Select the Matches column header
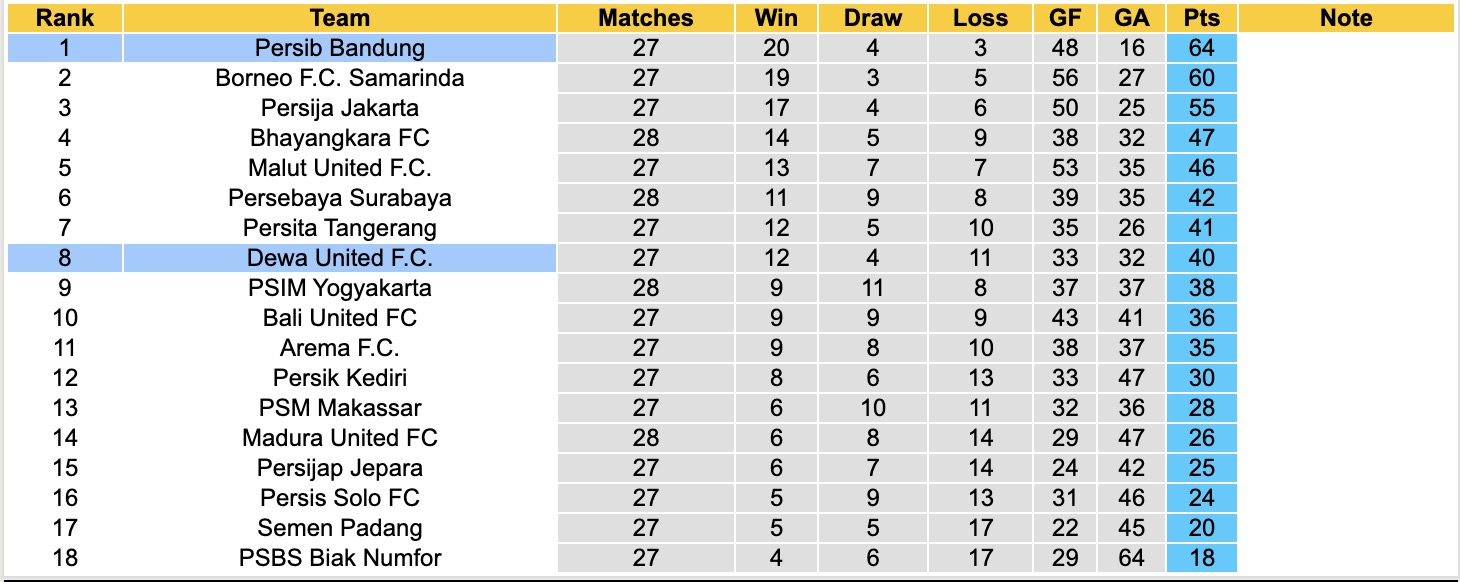 646,18
